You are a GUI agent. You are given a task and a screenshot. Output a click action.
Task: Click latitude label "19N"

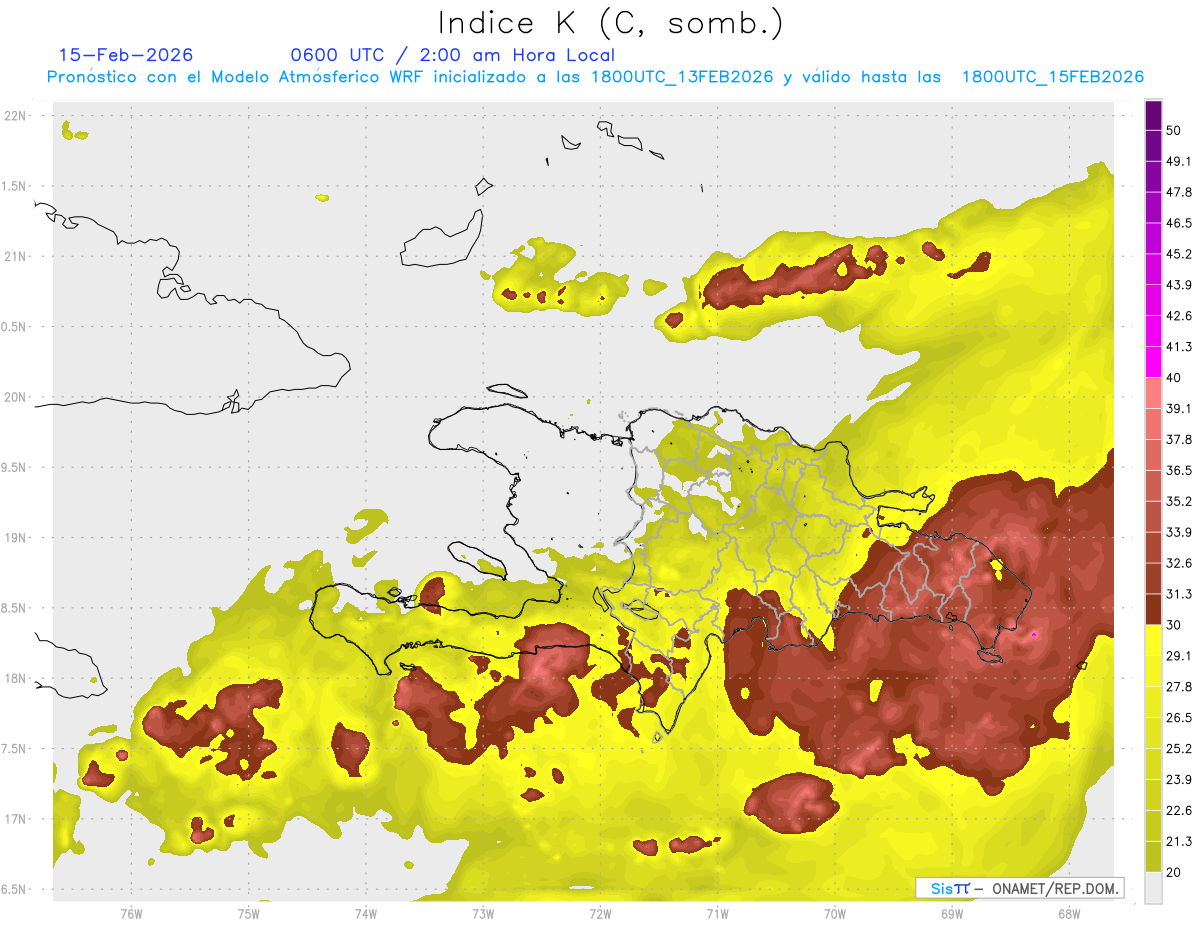(x=16, y=538)
